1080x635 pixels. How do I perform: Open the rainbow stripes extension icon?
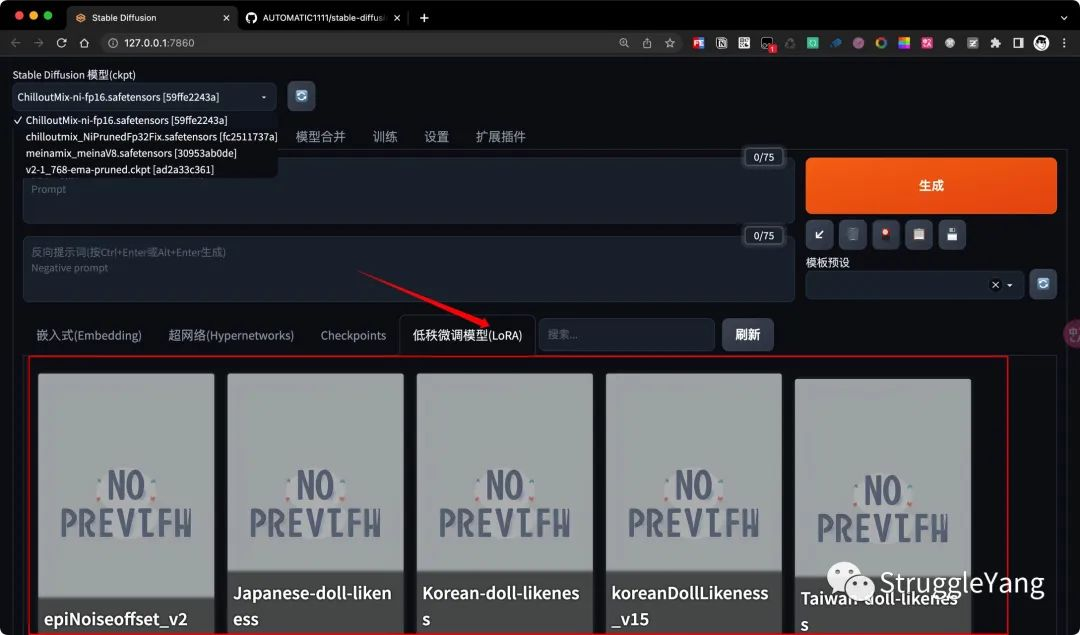904,43
